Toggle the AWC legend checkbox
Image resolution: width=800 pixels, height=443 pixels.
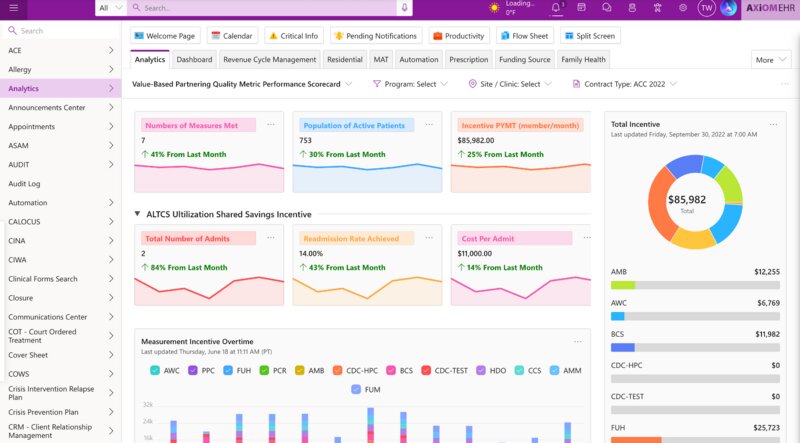click(x=155, y=371)
